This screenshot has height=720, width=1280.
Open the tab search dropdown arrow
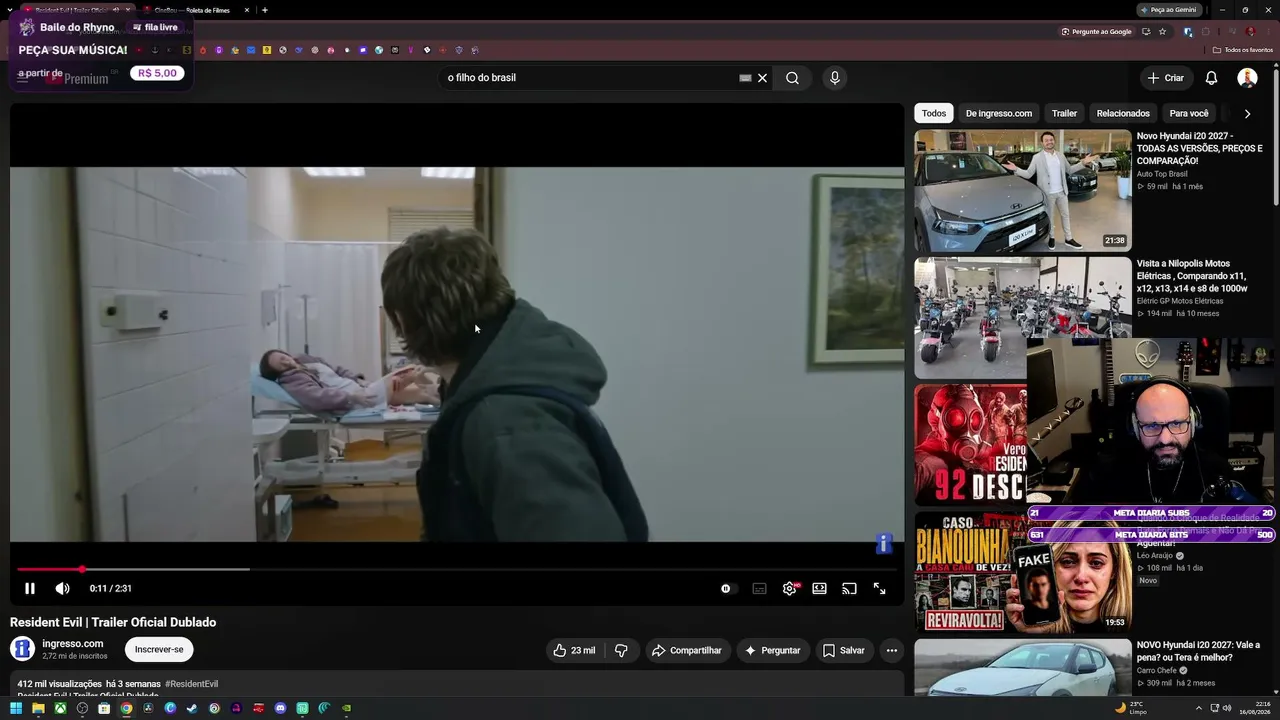tap(9, 10)
